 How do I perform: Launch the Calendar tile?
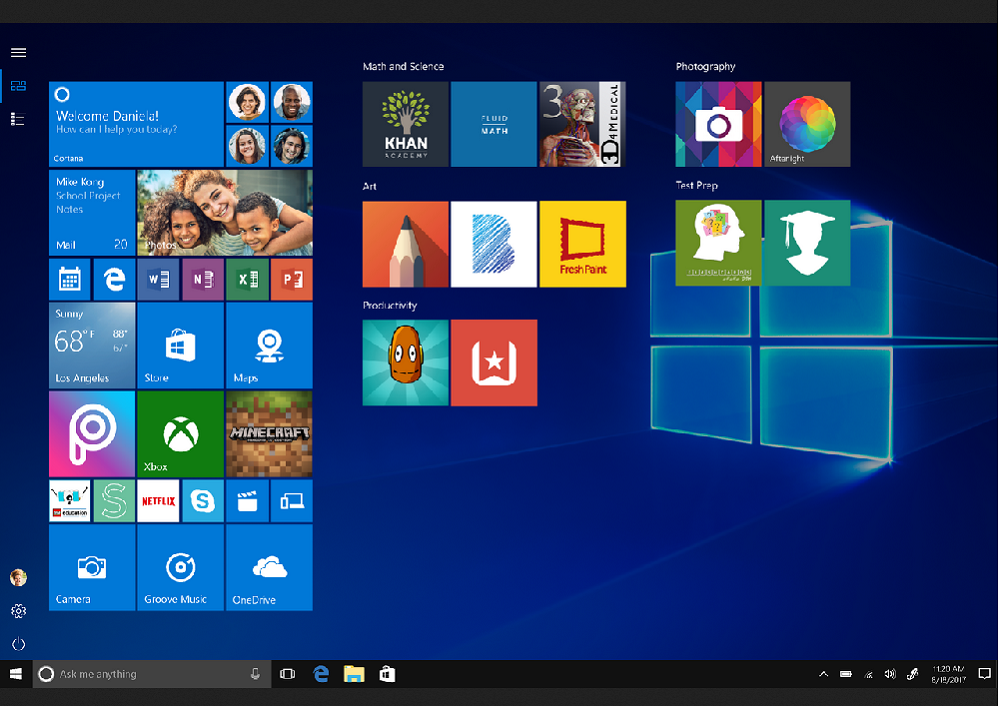pyautogui.click(x=70, y=279)
